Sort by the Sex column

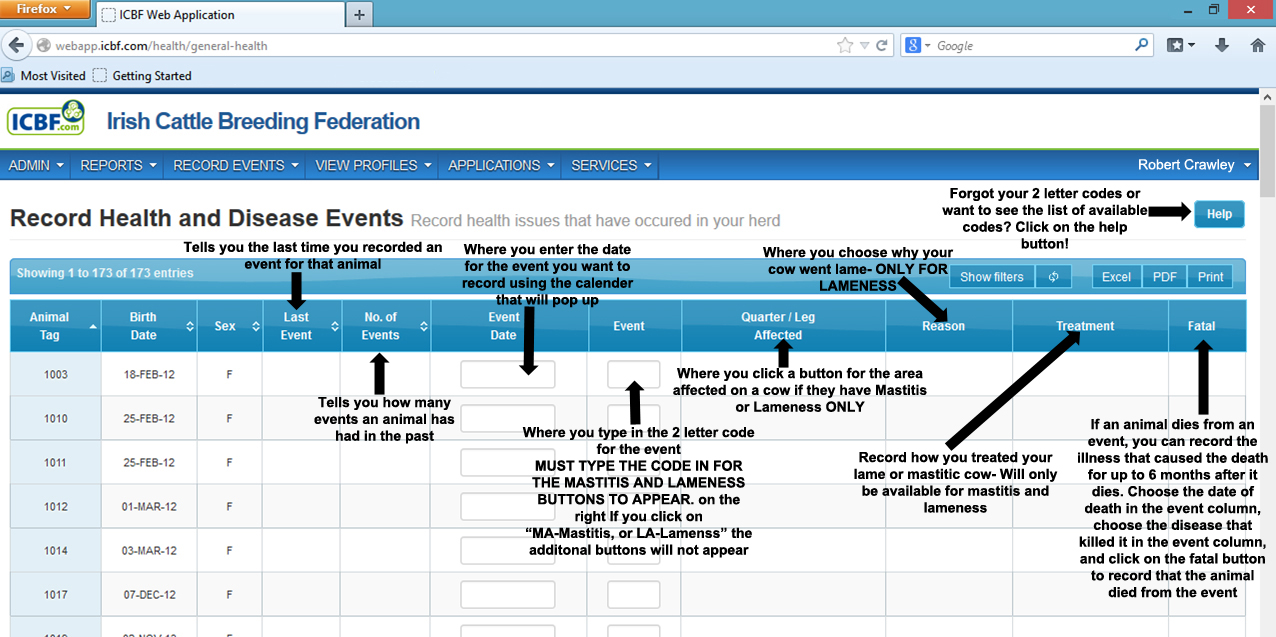(230, 326)
